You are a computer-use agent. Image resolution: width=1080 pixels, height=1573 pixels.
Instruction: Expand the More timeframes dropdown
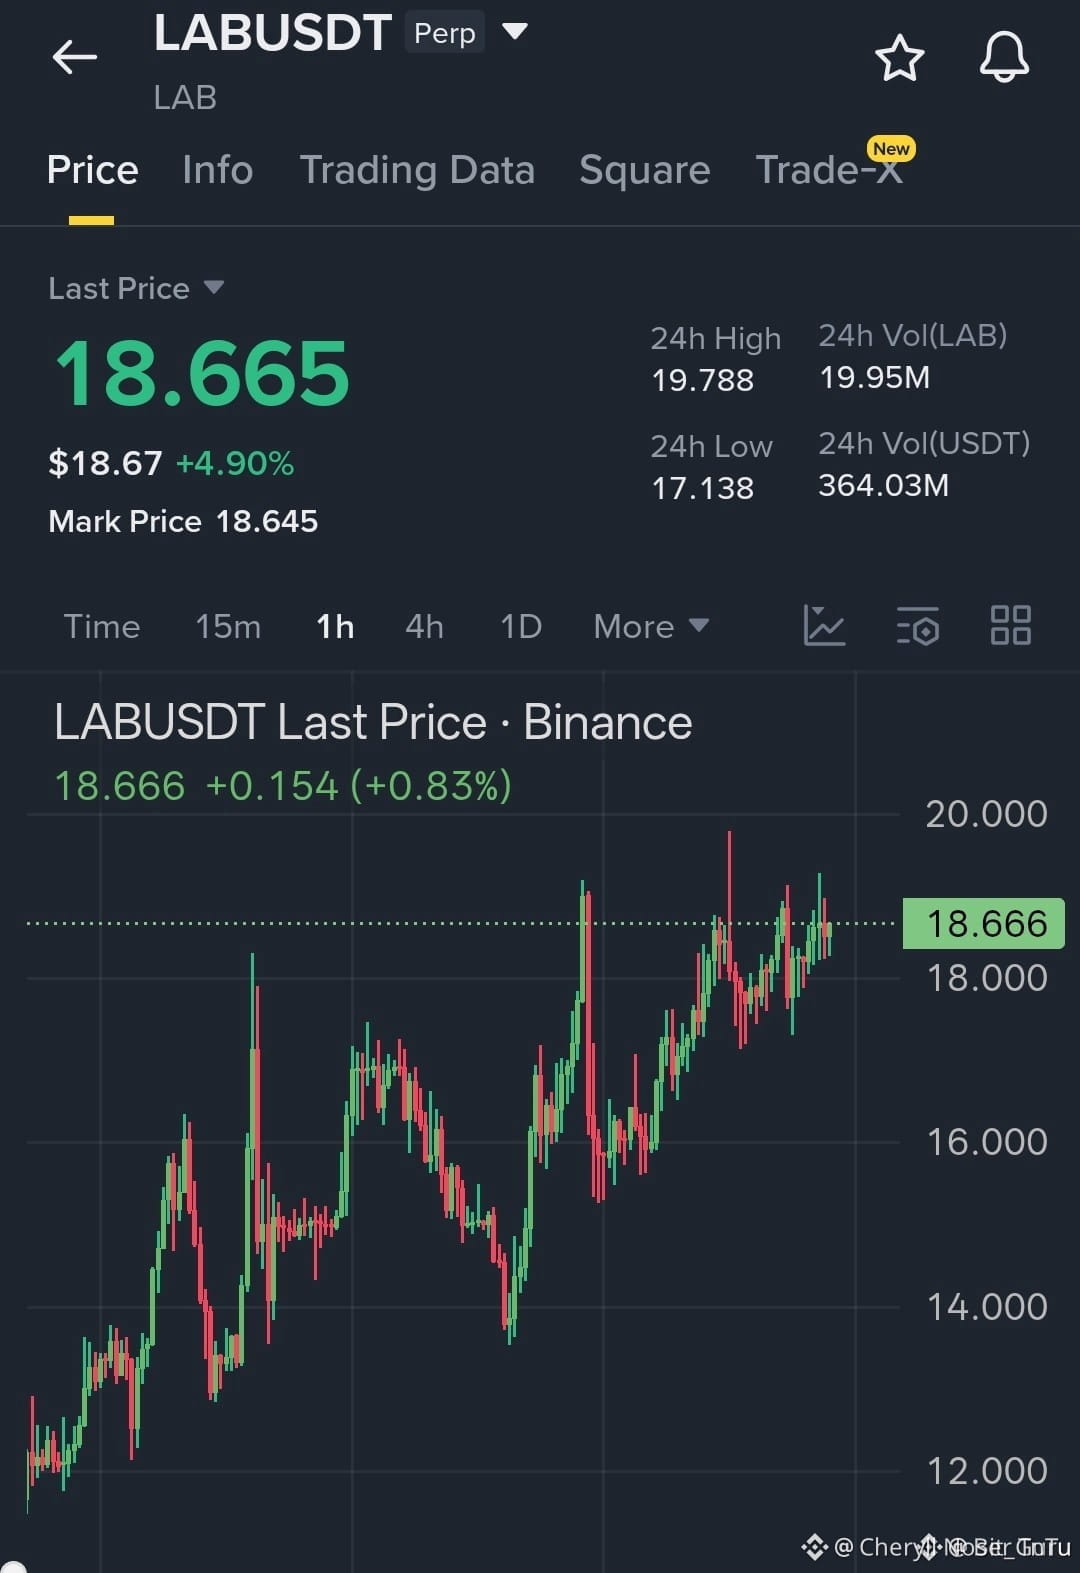pos(651,627)
